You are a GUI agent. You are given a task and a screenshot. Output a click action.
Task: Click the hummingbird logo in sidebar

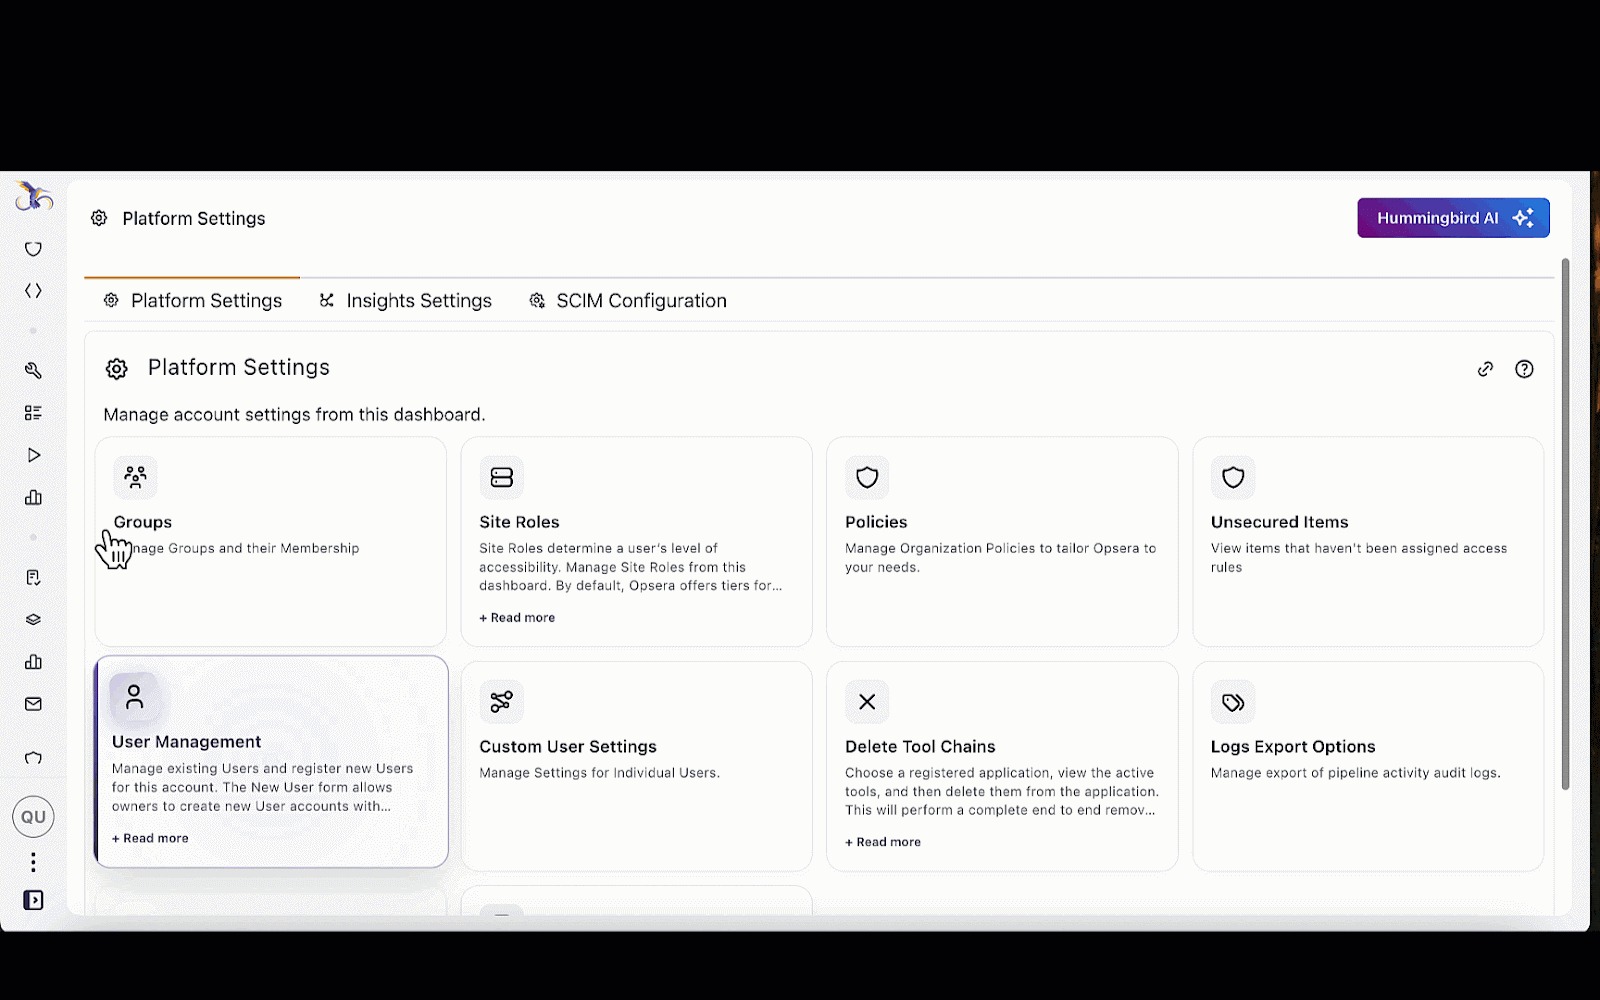point(34,197)
